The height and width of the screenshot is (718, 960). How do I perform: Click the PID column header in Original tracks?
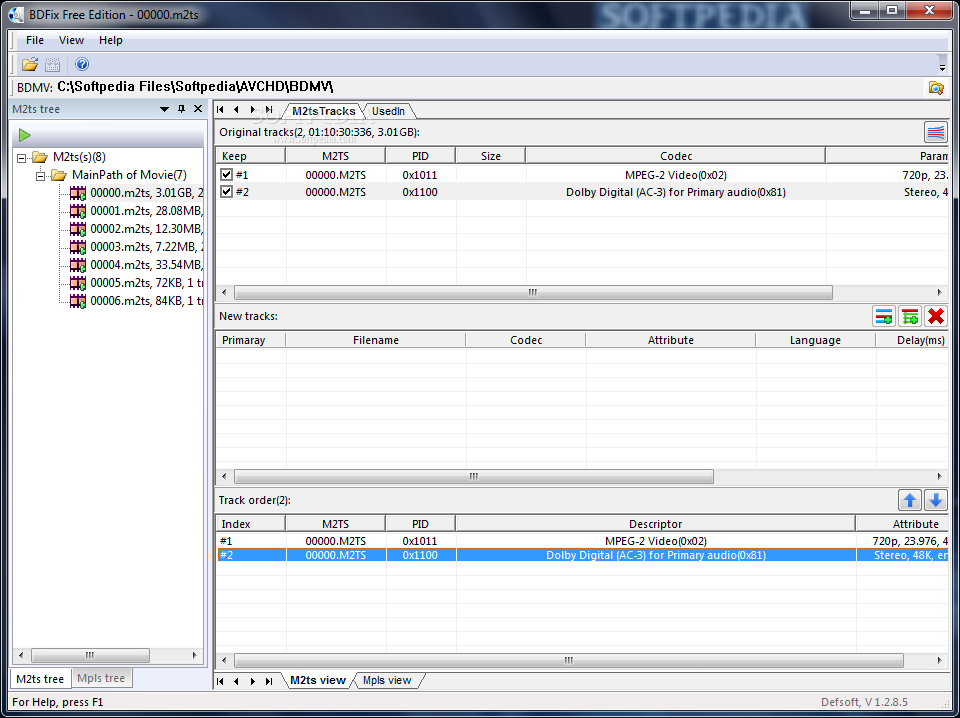pos(420,156)
